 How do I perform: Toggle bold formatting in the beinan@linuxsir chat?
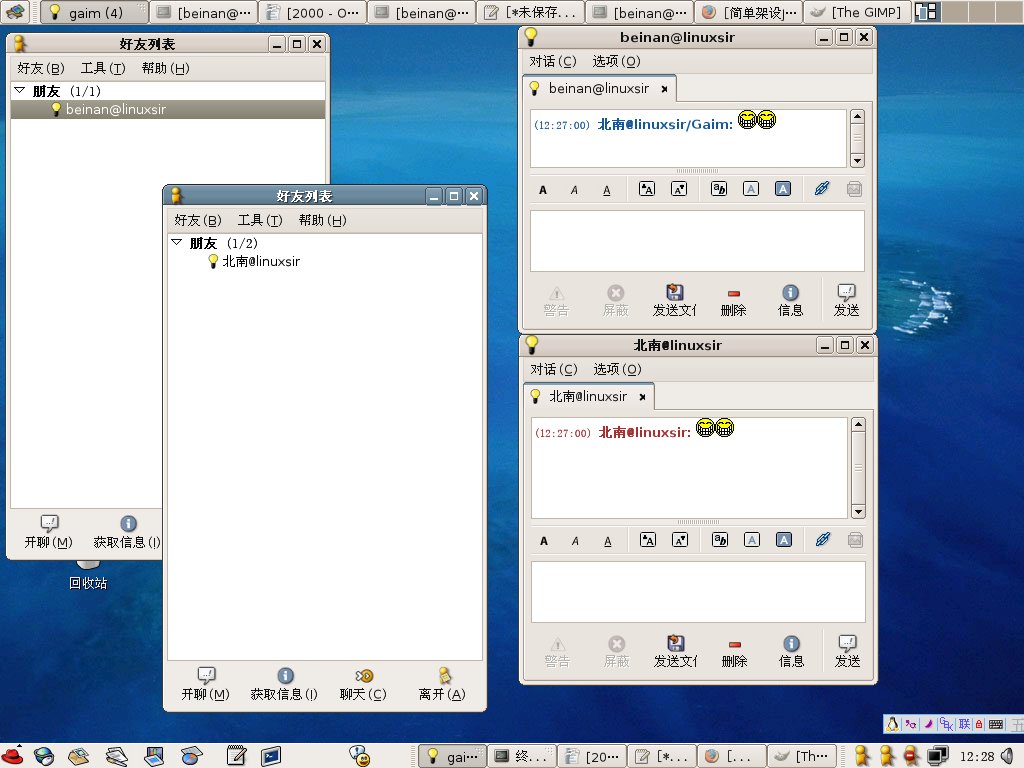pyautogui.click(x=543, y=189)
